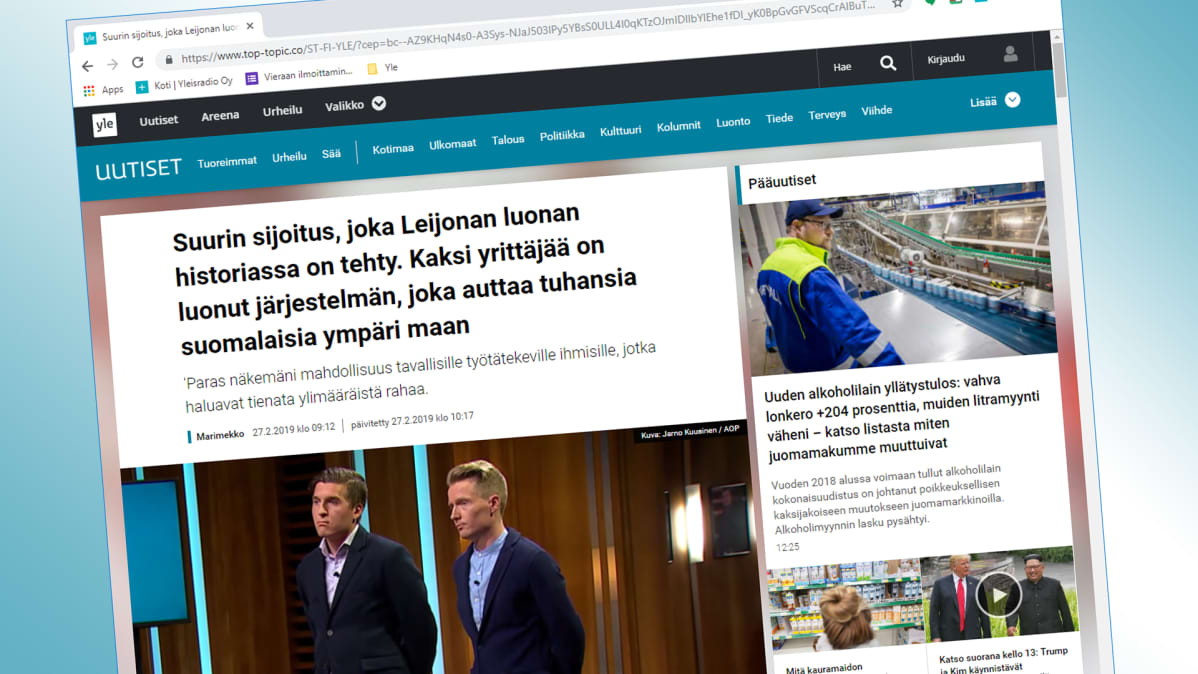Click the Kirjaudu login link
Screen dimensions: 1198x674
click(x=946, y=59)
